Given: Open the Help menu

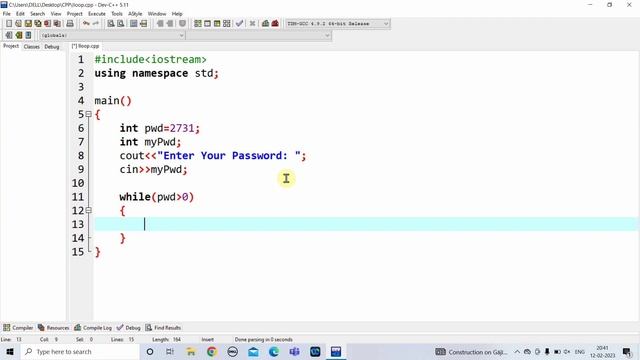Looking at the screenshot, I should click(x=177, y=14).
